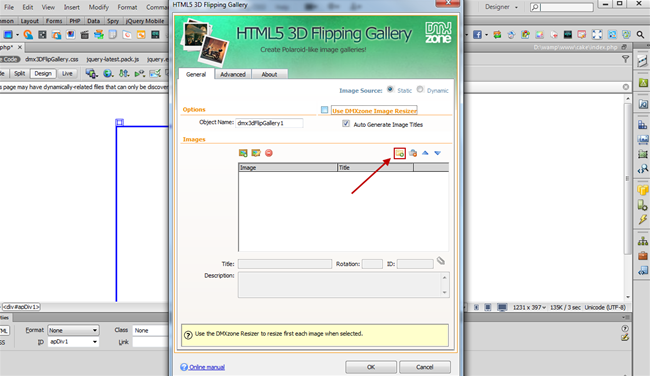This screenshot has height=376, width=650.
Task: Toggle Auto Generate Image Titles checkbox
Action: tap(346, 124)
